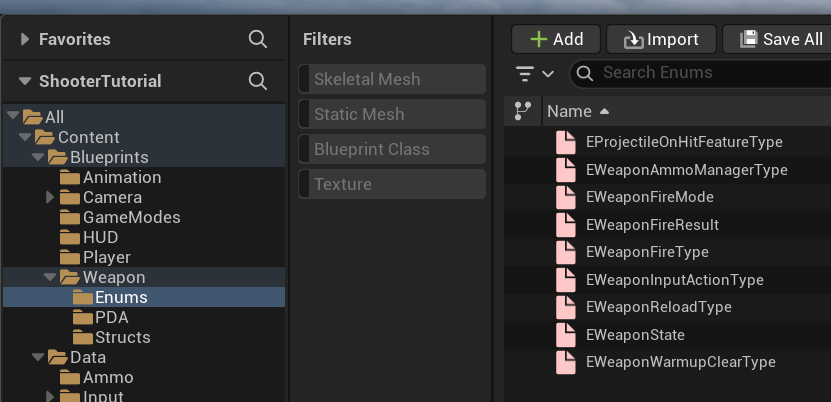Expand the Camera folder
Image resolution: width=831 pixels, height=402 pixels.
coord(50,197)
